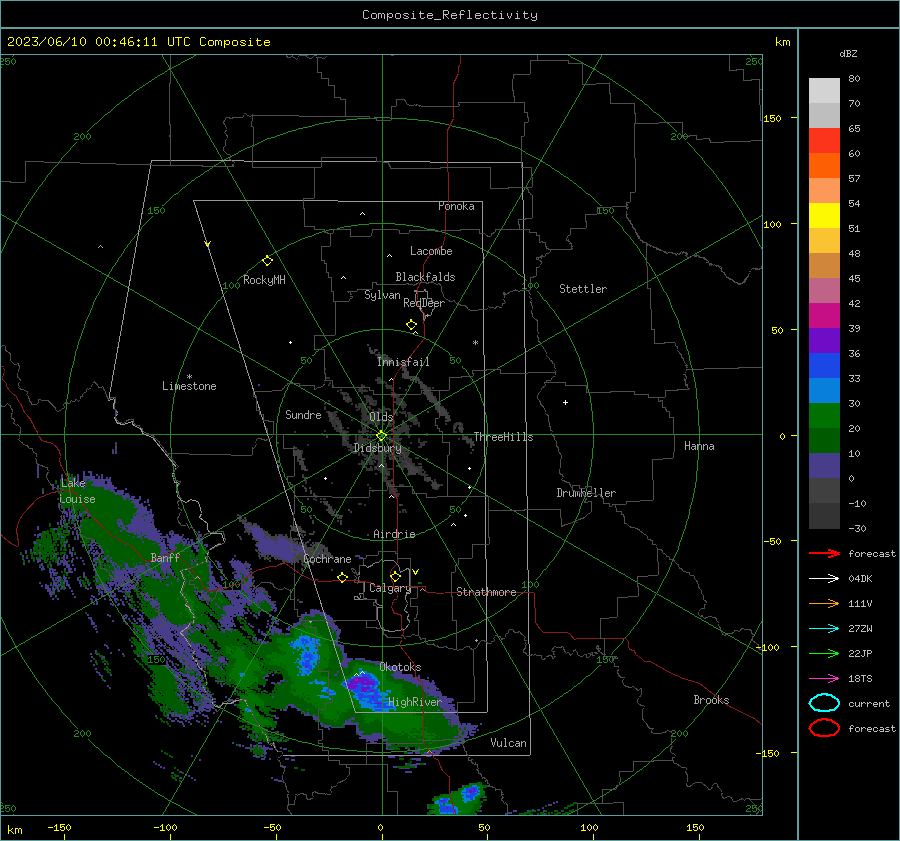Select the cyan current ellipse symbol
Image resolution: width=900 pixels, height=841 pixels.
[x=824, y=703]
